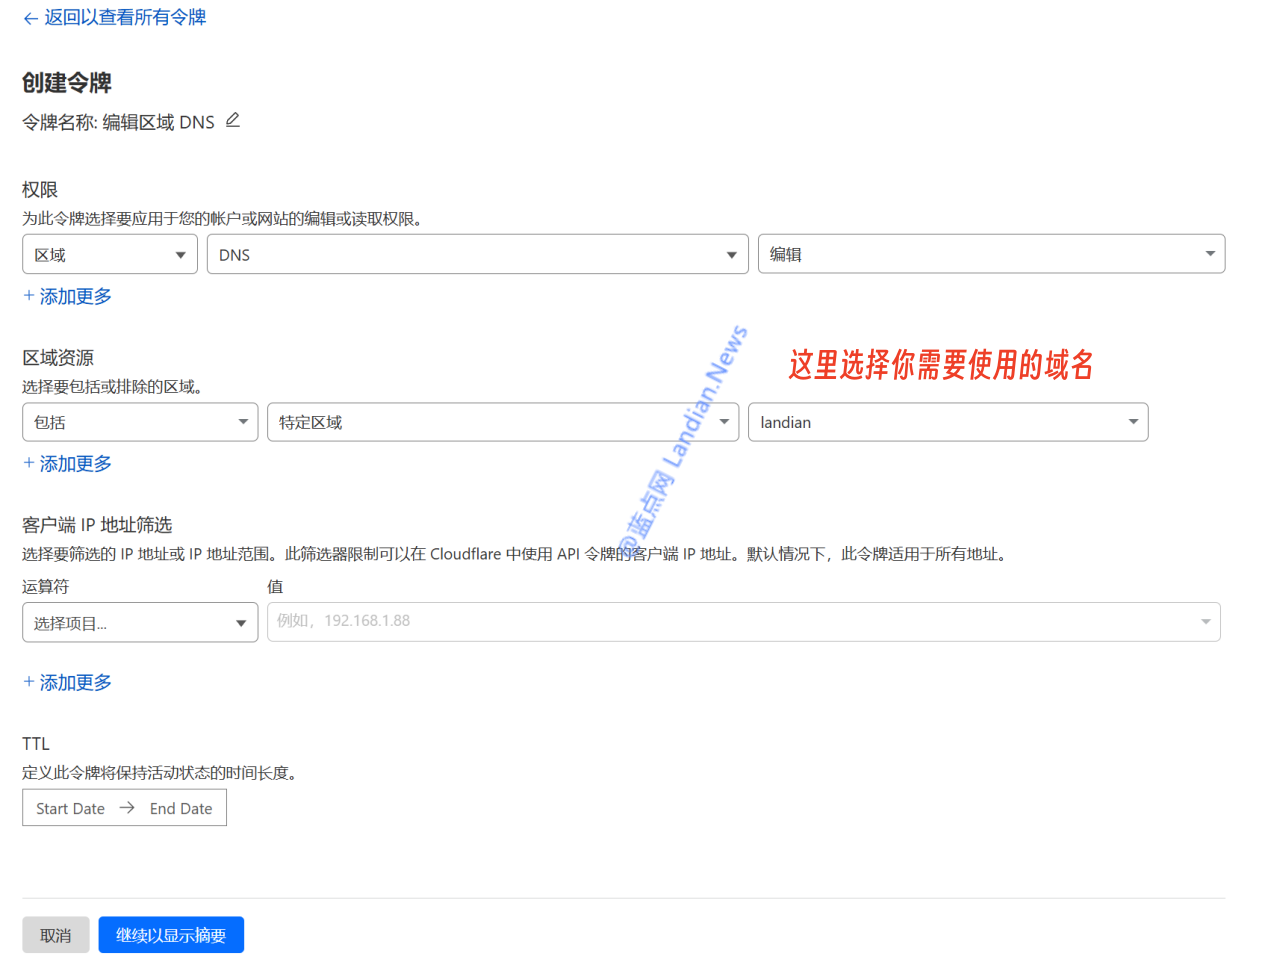Open the 区域 permission type dropdown
1280x968 pixels.
(110, 255)
